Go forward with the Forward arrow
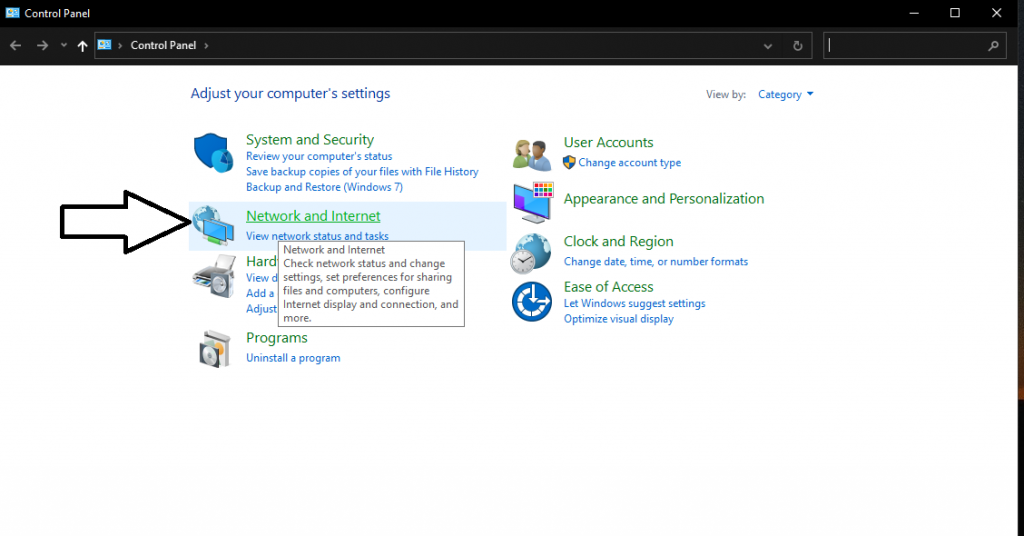 (42, 46)
